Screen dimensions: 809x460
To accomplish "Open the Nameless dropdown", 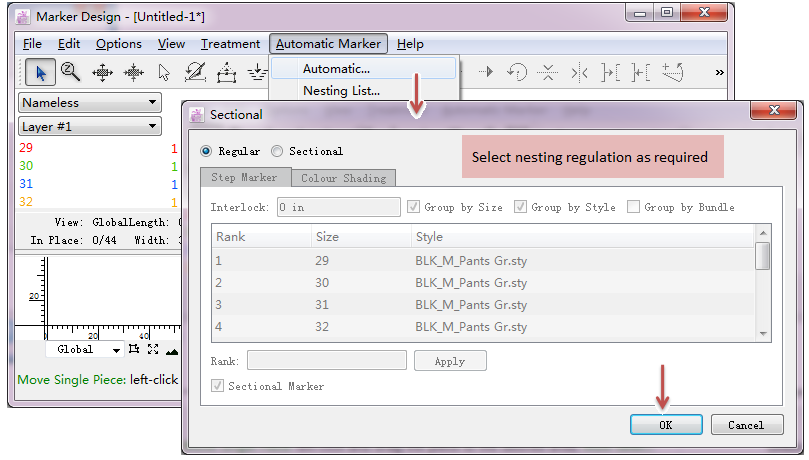I will 90,102.
